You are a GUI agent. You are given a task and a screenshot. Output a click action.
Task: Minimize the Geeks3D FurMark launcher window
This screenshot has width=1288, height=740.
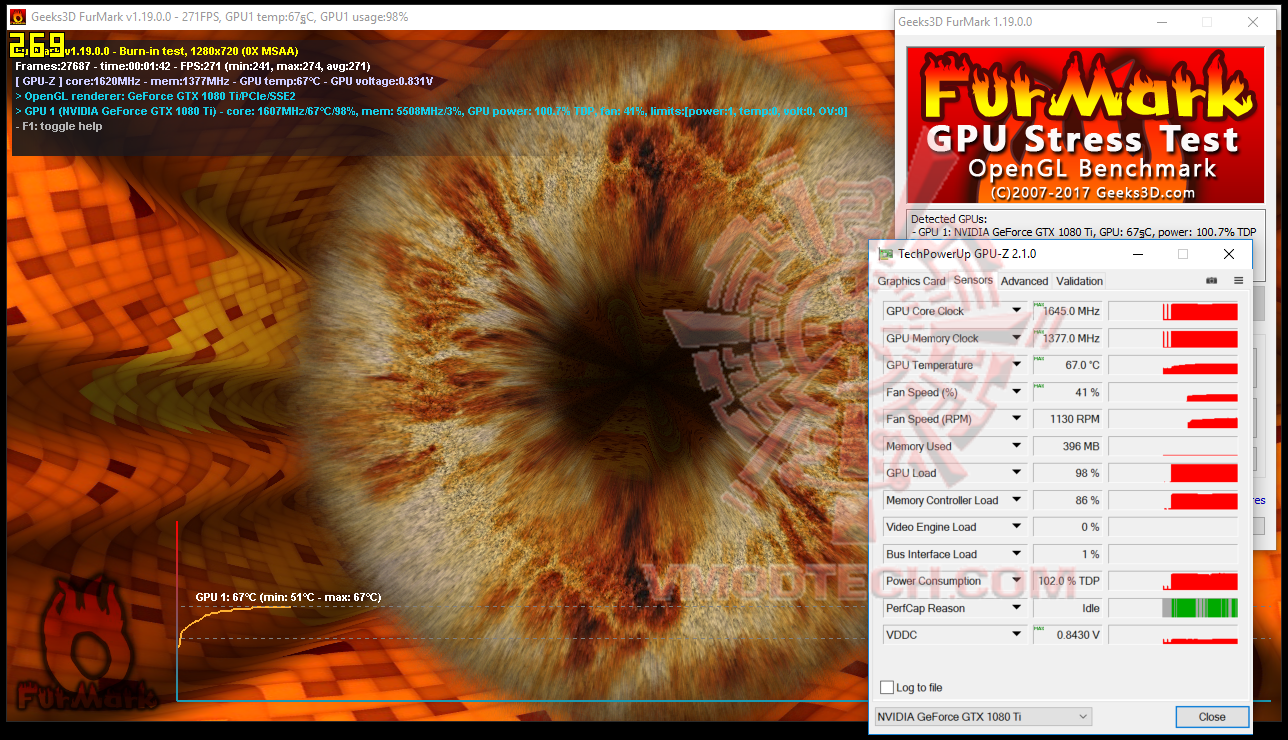pyautogui.click(x=1160, y=22)
